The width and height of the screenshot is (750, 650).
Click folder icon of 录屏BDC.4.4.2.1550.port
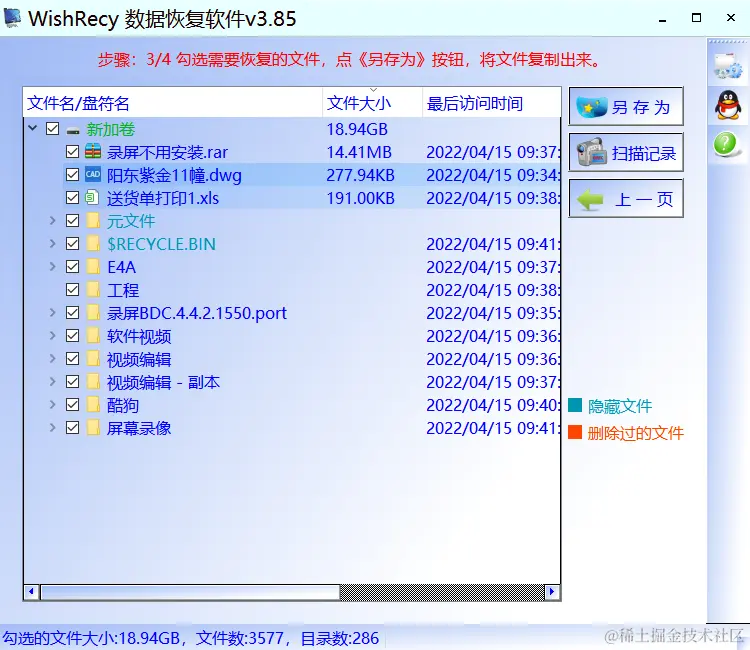coord(93,312)
